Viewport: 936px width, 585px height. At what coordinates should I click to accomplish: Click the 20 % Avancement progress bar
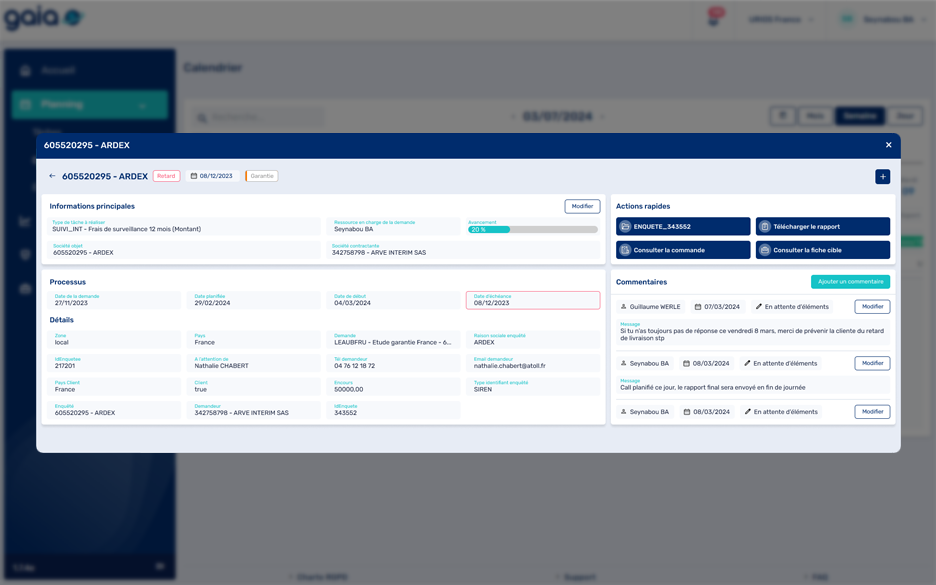pos(532,229)
